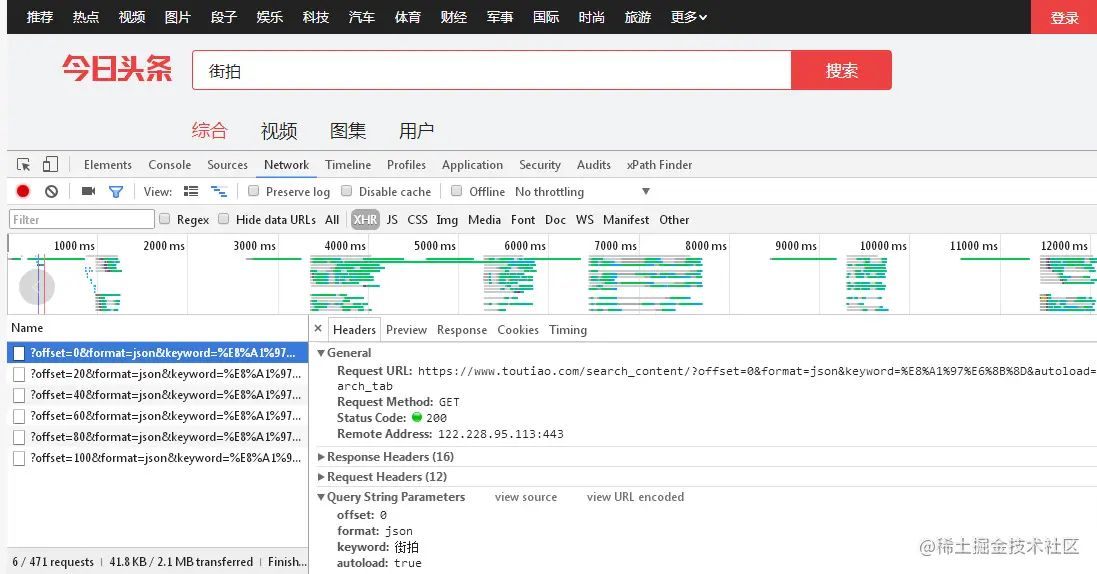The width and height of the screenshot is (1097, 574).
Task: Close the request details pane with X
Action: pos(318,328)
